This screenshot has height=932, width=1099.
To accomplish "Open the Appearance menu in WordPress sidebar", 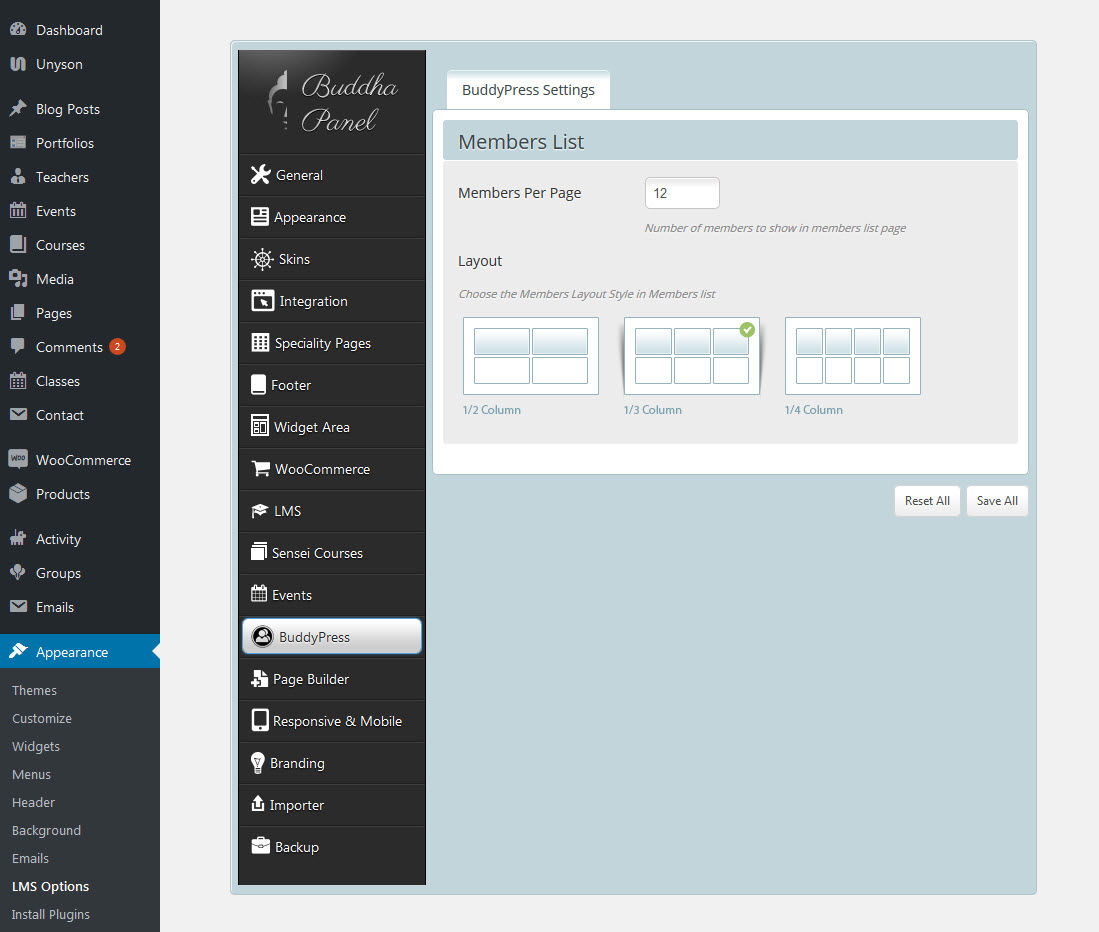I will [72, 652].
